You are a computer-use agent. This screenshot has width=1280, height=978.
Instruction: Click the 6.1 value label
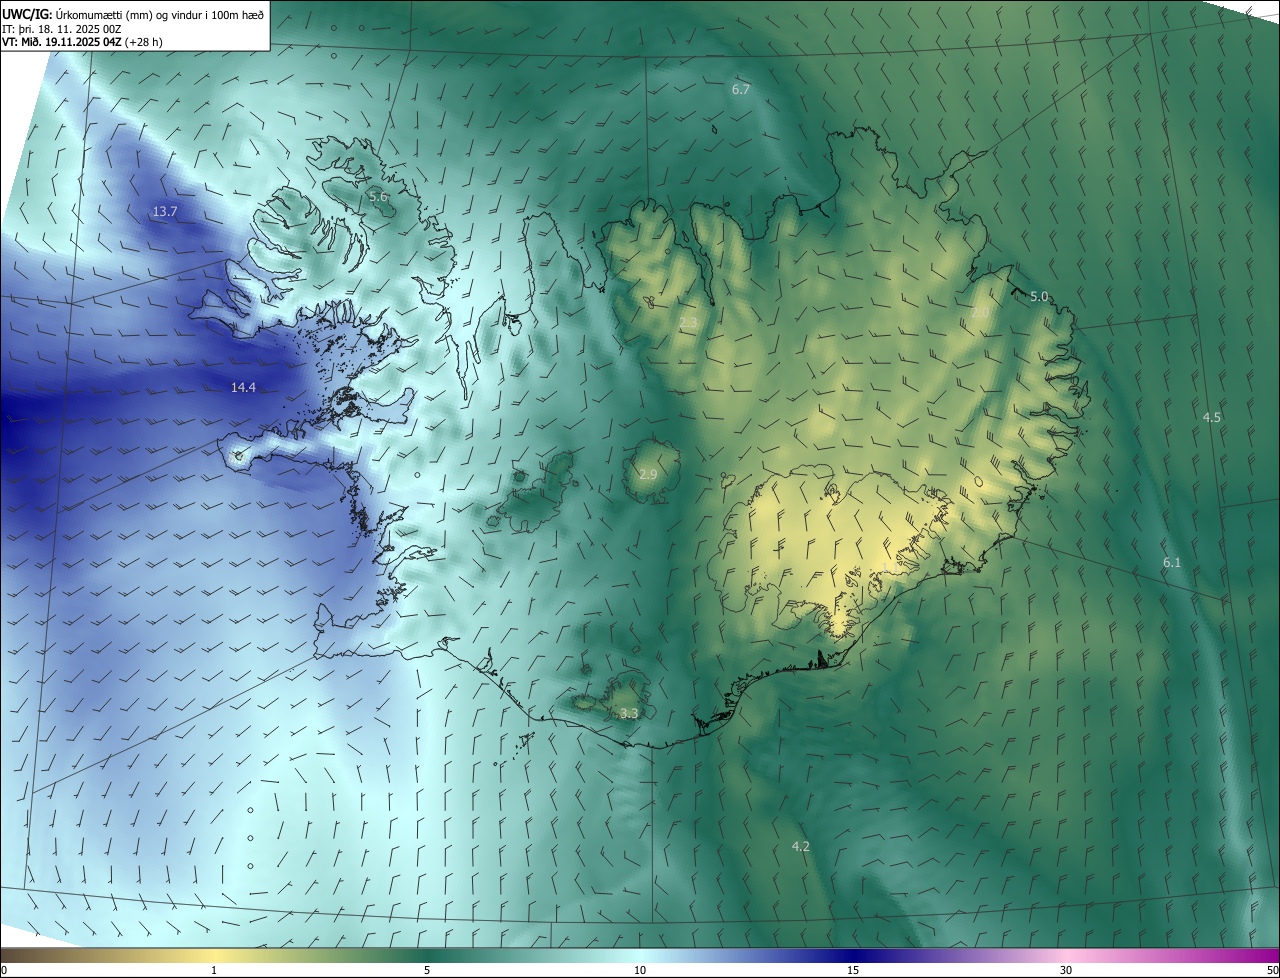(1172, 563)
